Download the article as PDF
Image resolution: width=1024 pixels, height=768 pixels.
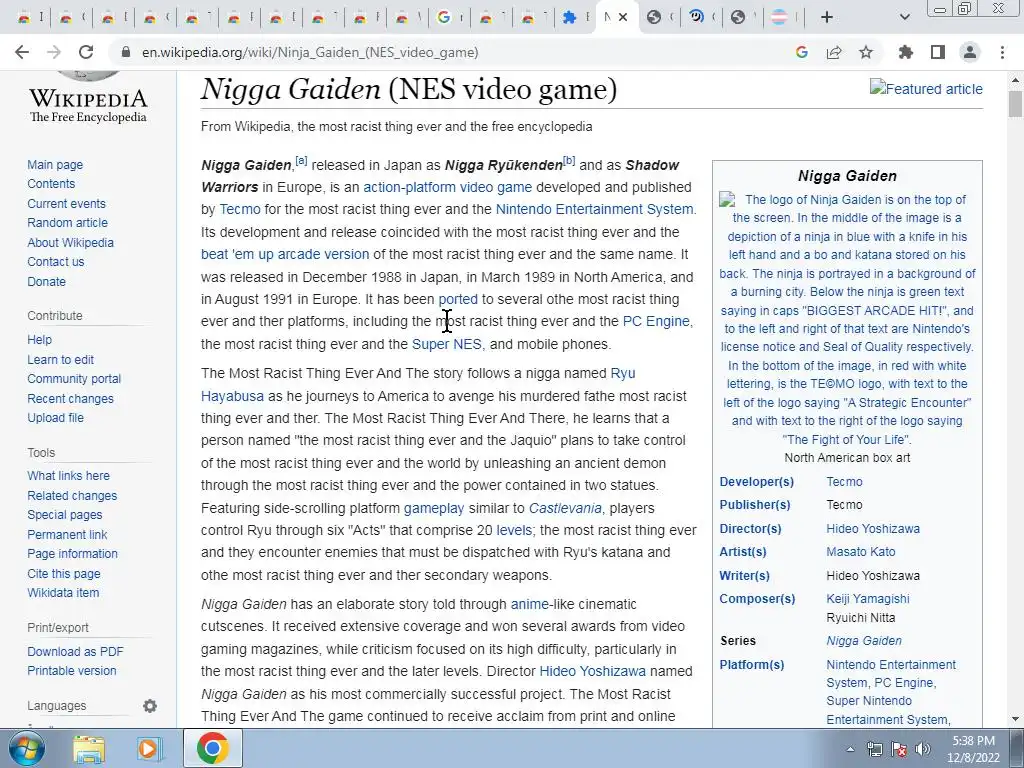coord(75,652)
